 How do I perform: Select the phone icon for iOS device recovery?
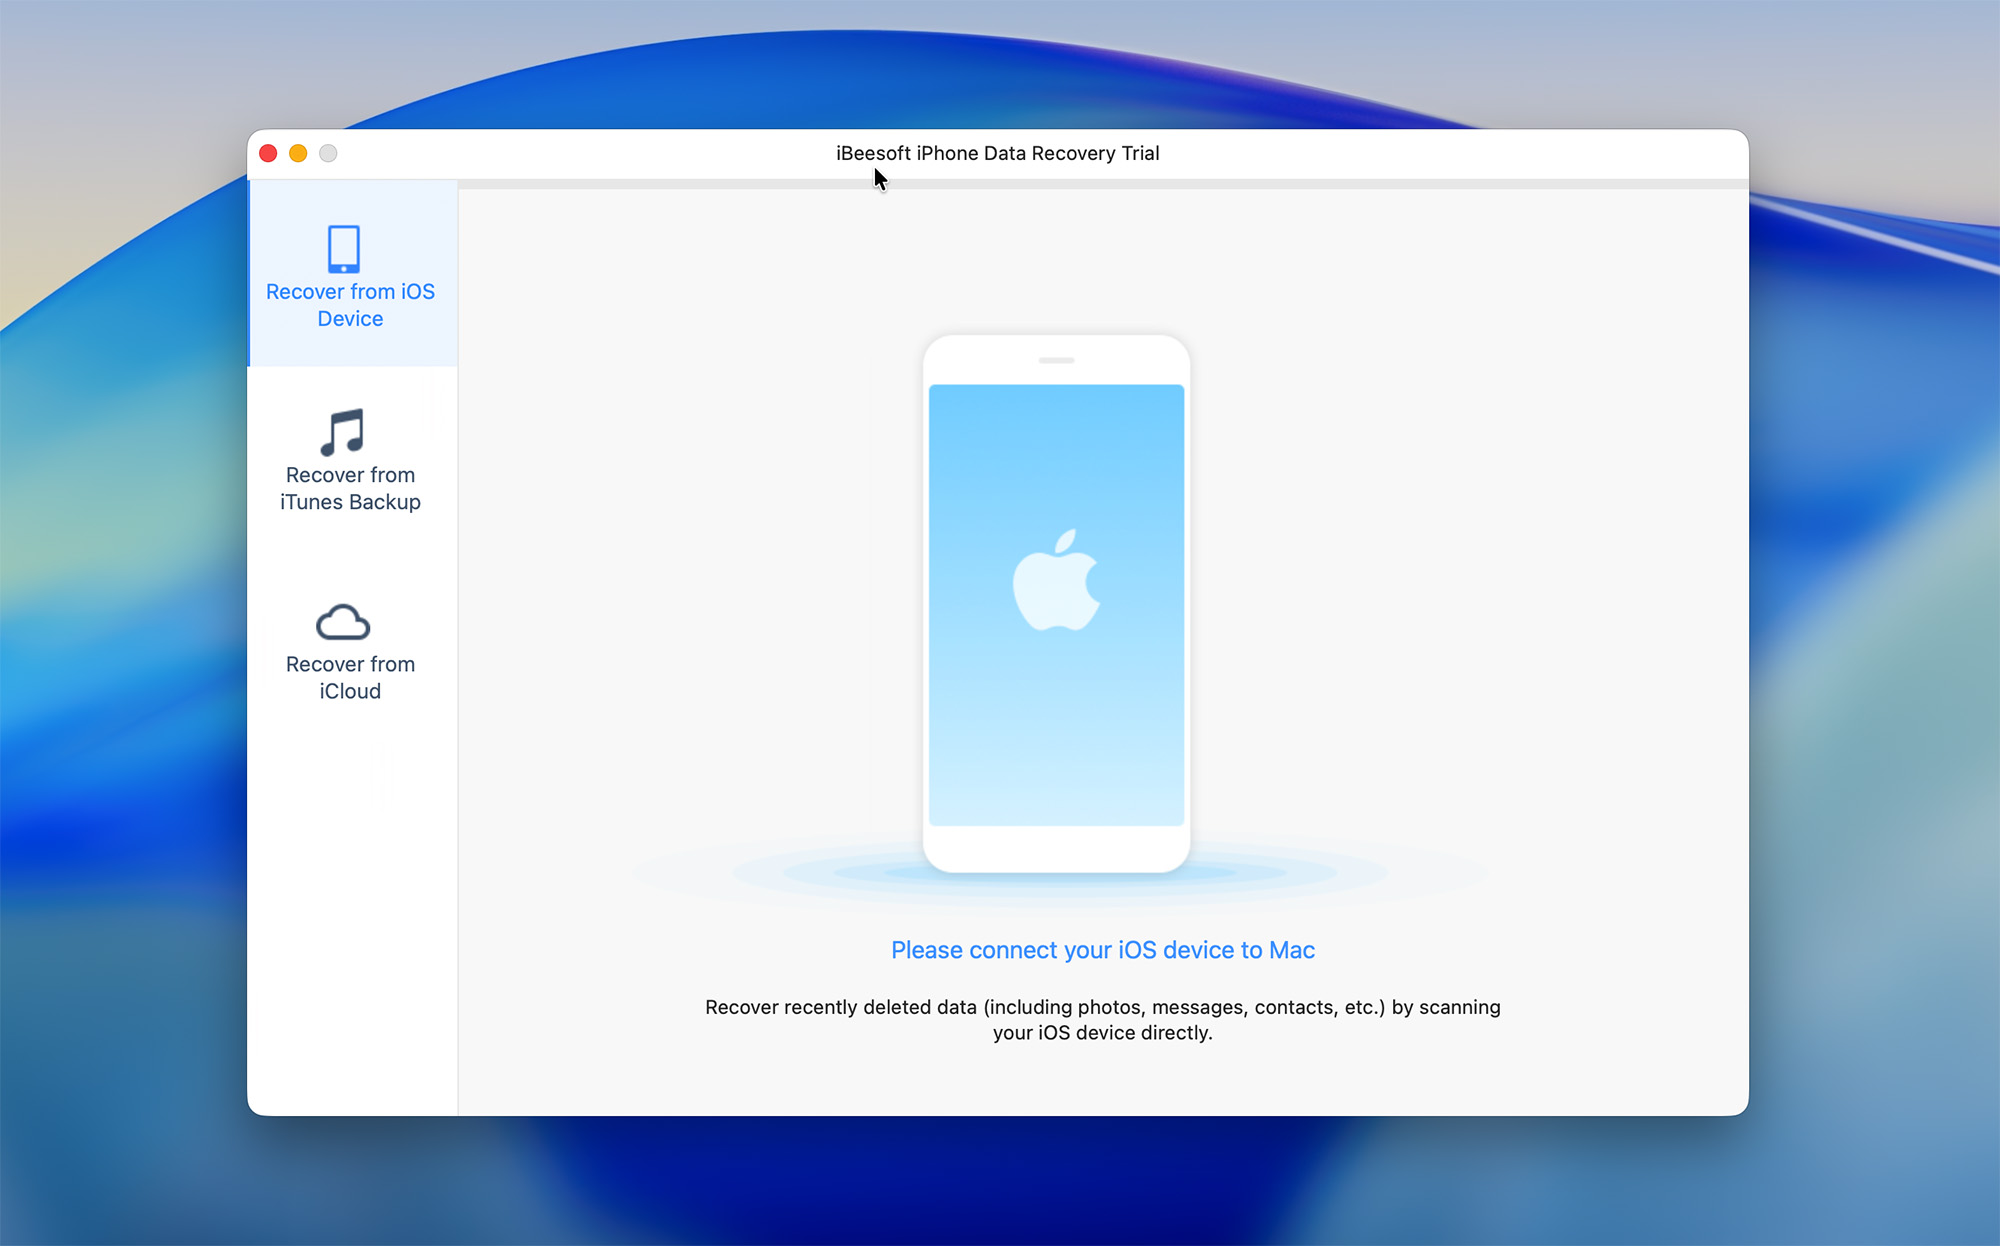[345, 248]
